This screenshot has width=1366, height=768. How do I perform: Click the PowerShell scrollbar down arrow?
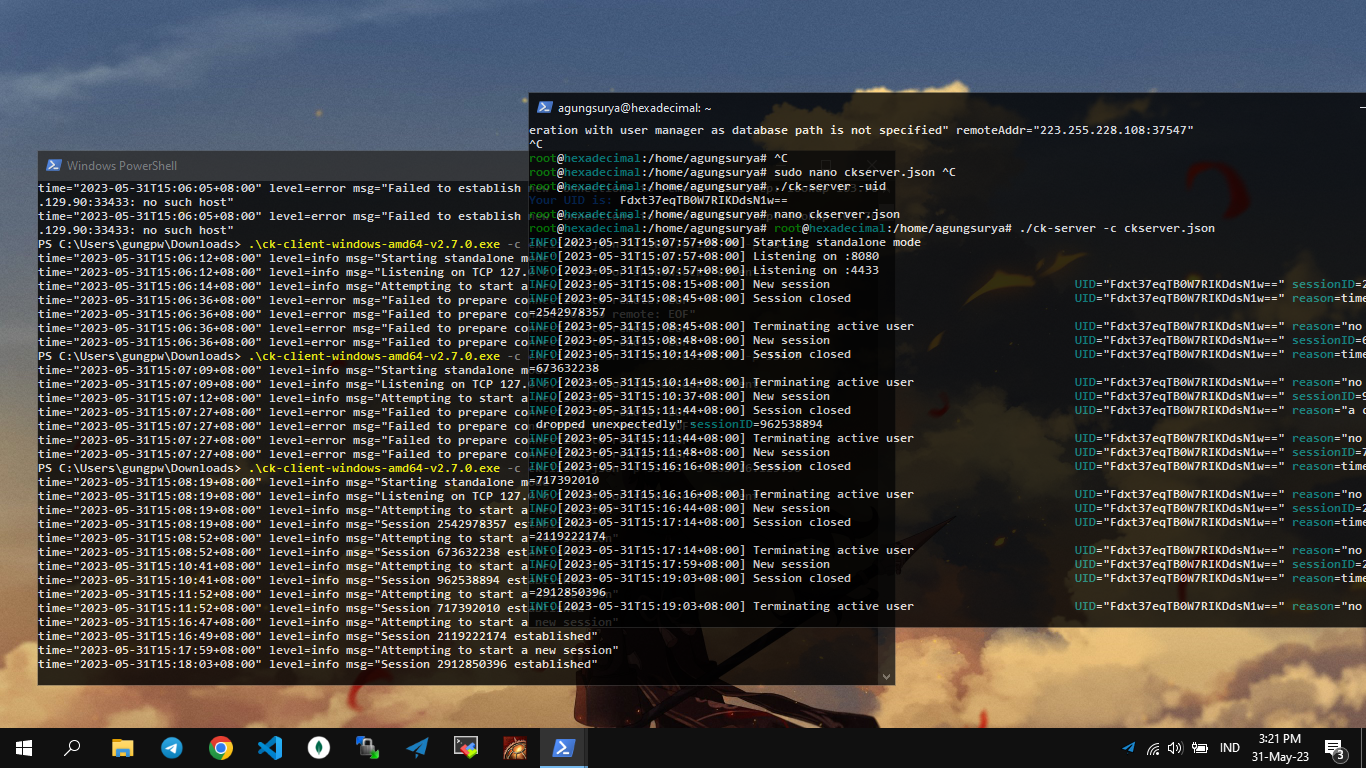point(885,676)
